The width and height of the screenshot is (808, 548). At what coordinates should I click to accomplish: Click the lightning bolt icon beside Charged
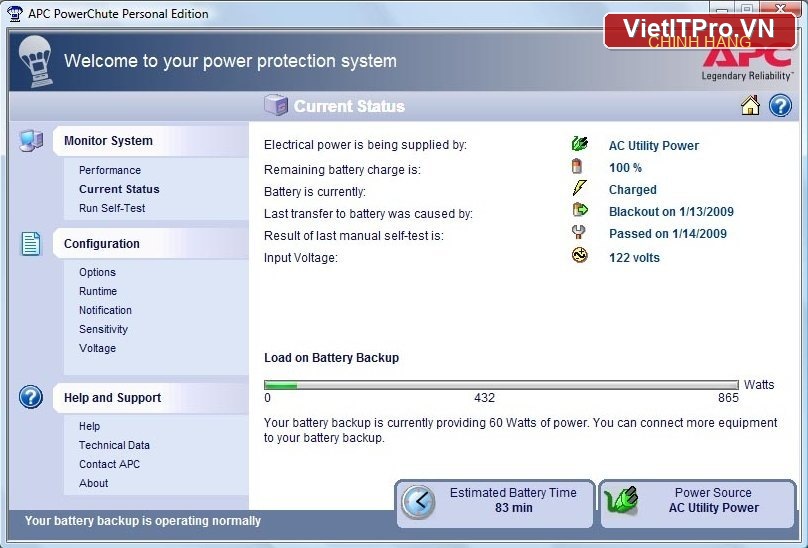(x=579, y=188)
